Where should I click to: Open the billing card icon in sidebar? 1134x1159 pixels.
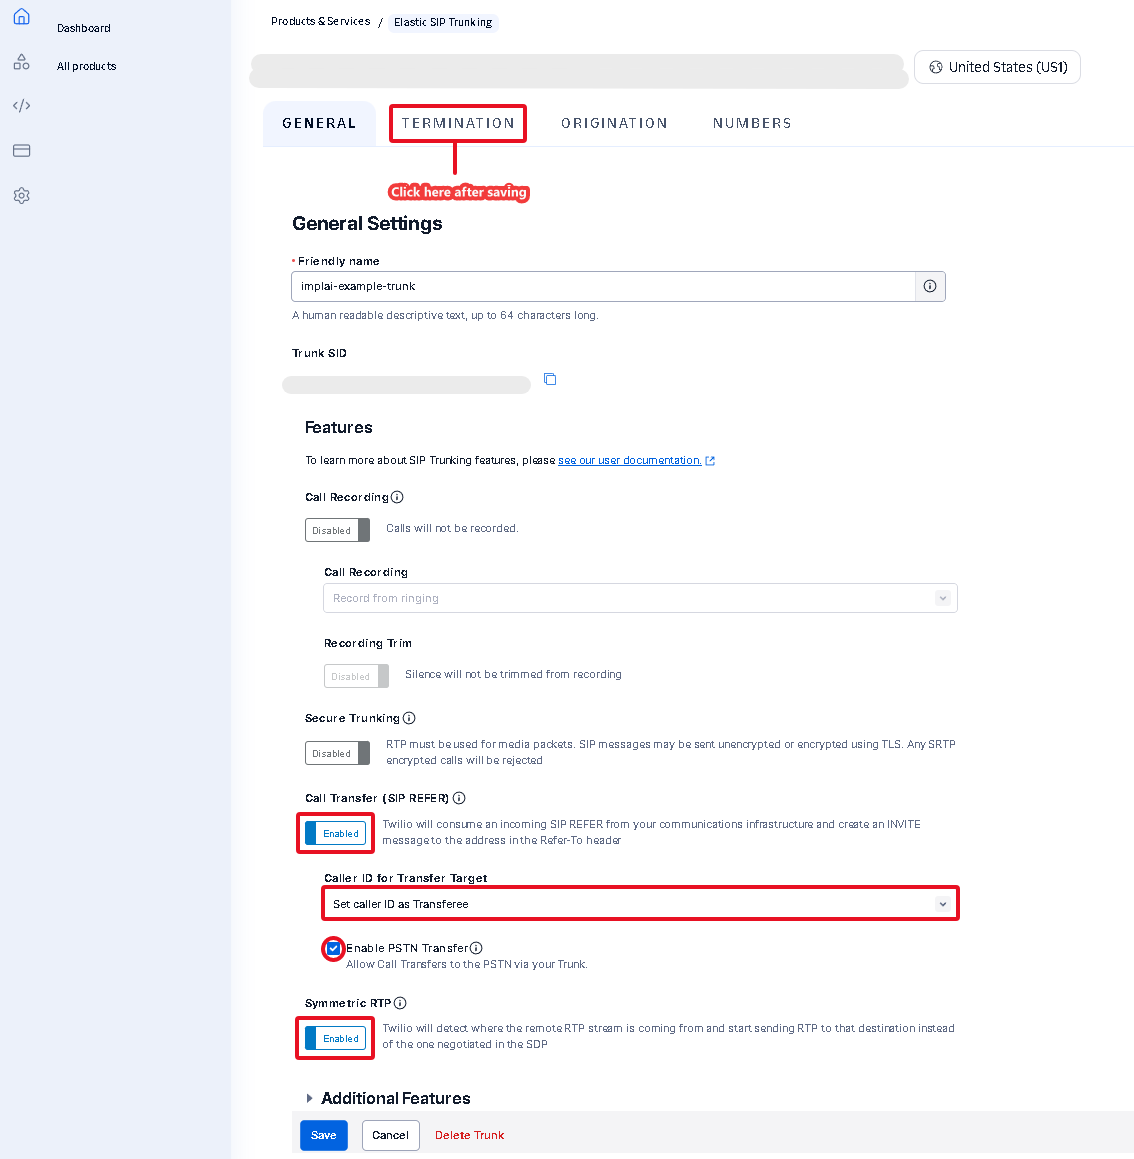coord(21,151)
